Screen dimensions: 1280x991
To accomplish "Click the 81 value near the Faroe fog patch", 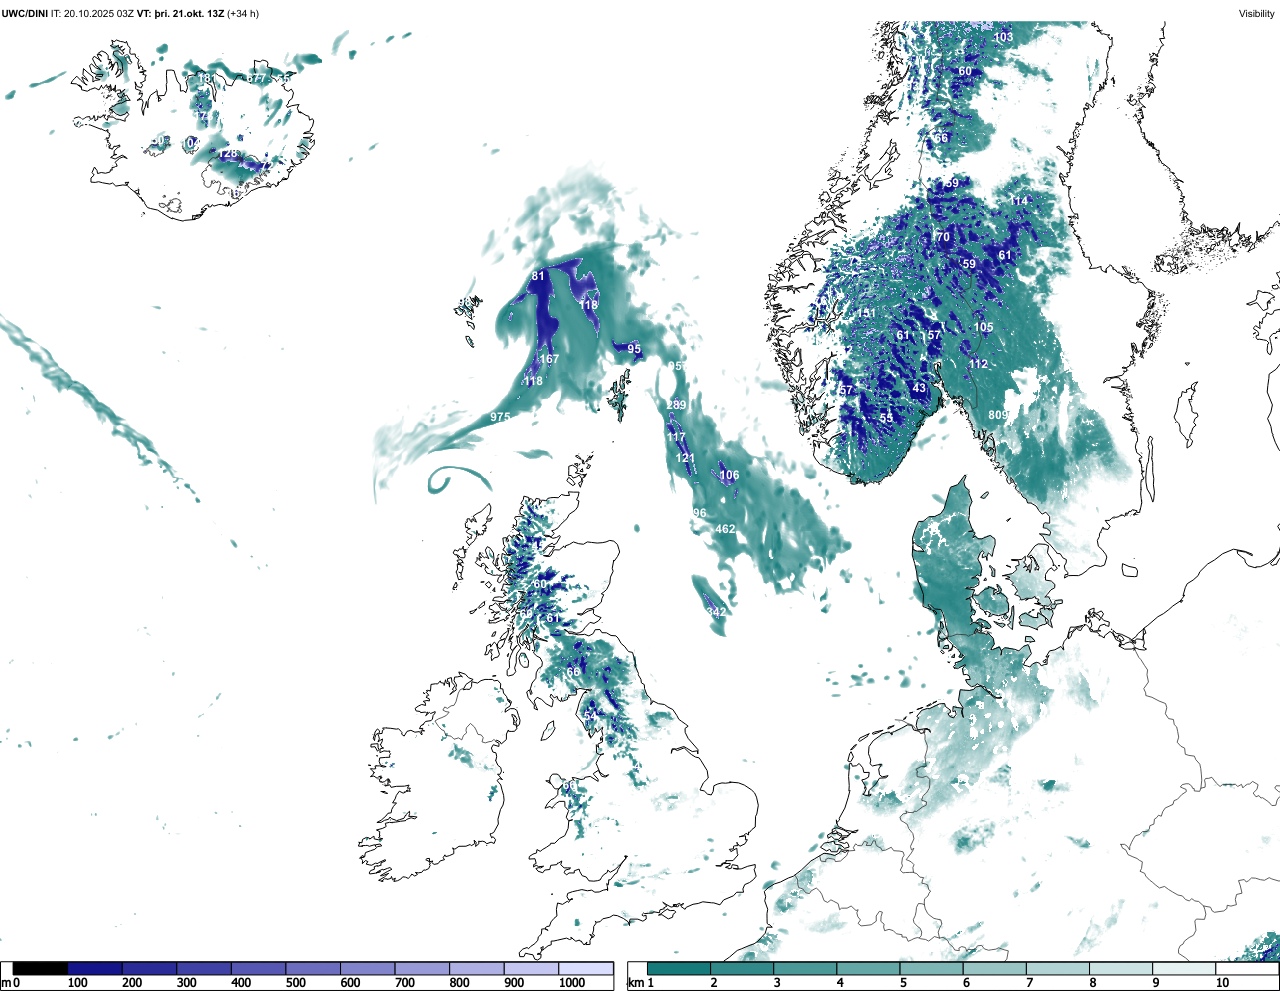I will click(x=538, y=276).
